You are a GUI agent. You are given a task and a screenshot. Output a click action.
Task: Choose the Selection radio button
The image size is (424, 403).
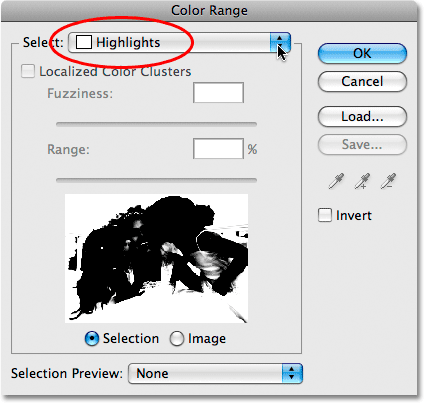pos(92,339)
